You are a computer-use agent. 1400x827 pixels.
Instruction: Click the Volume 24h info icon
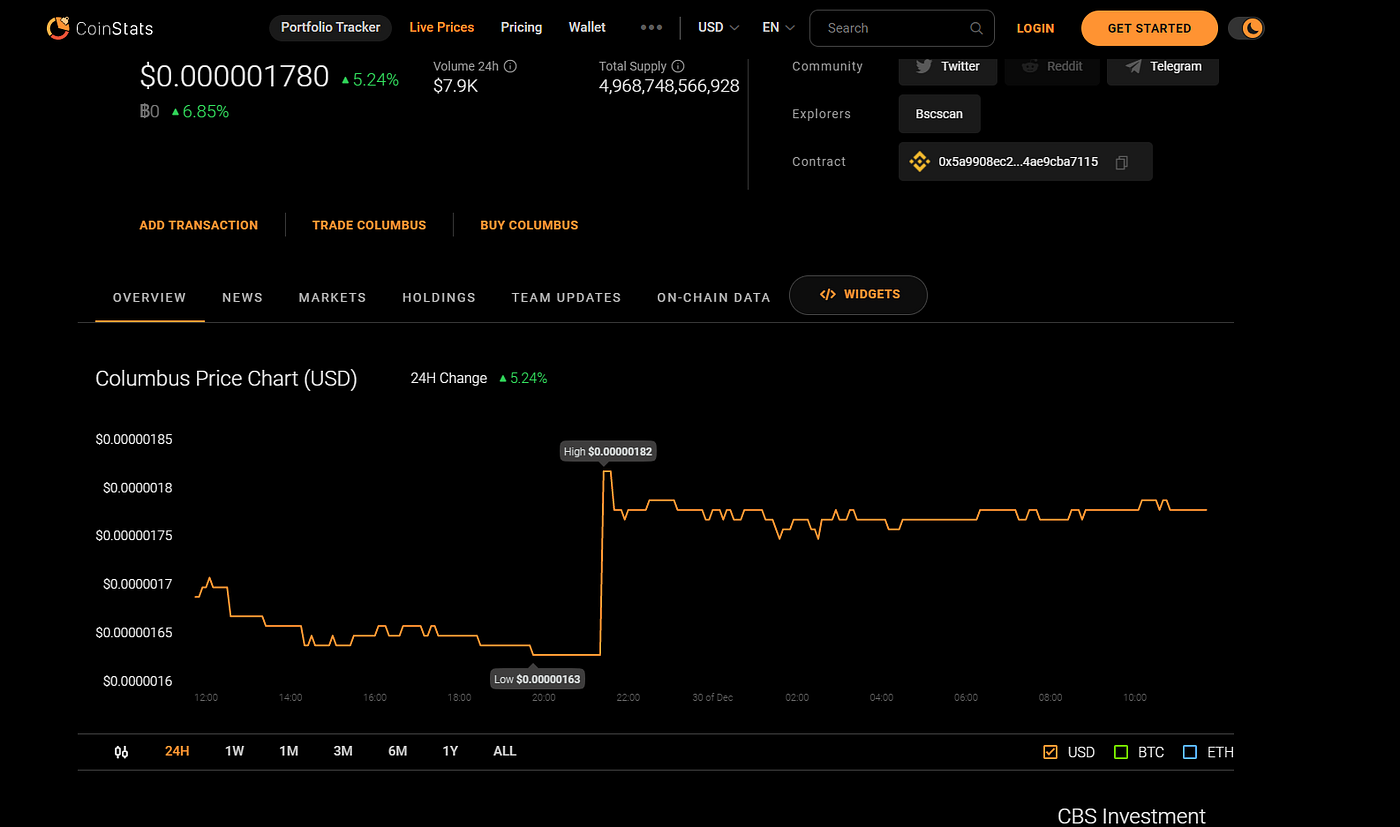pos(510,66)
